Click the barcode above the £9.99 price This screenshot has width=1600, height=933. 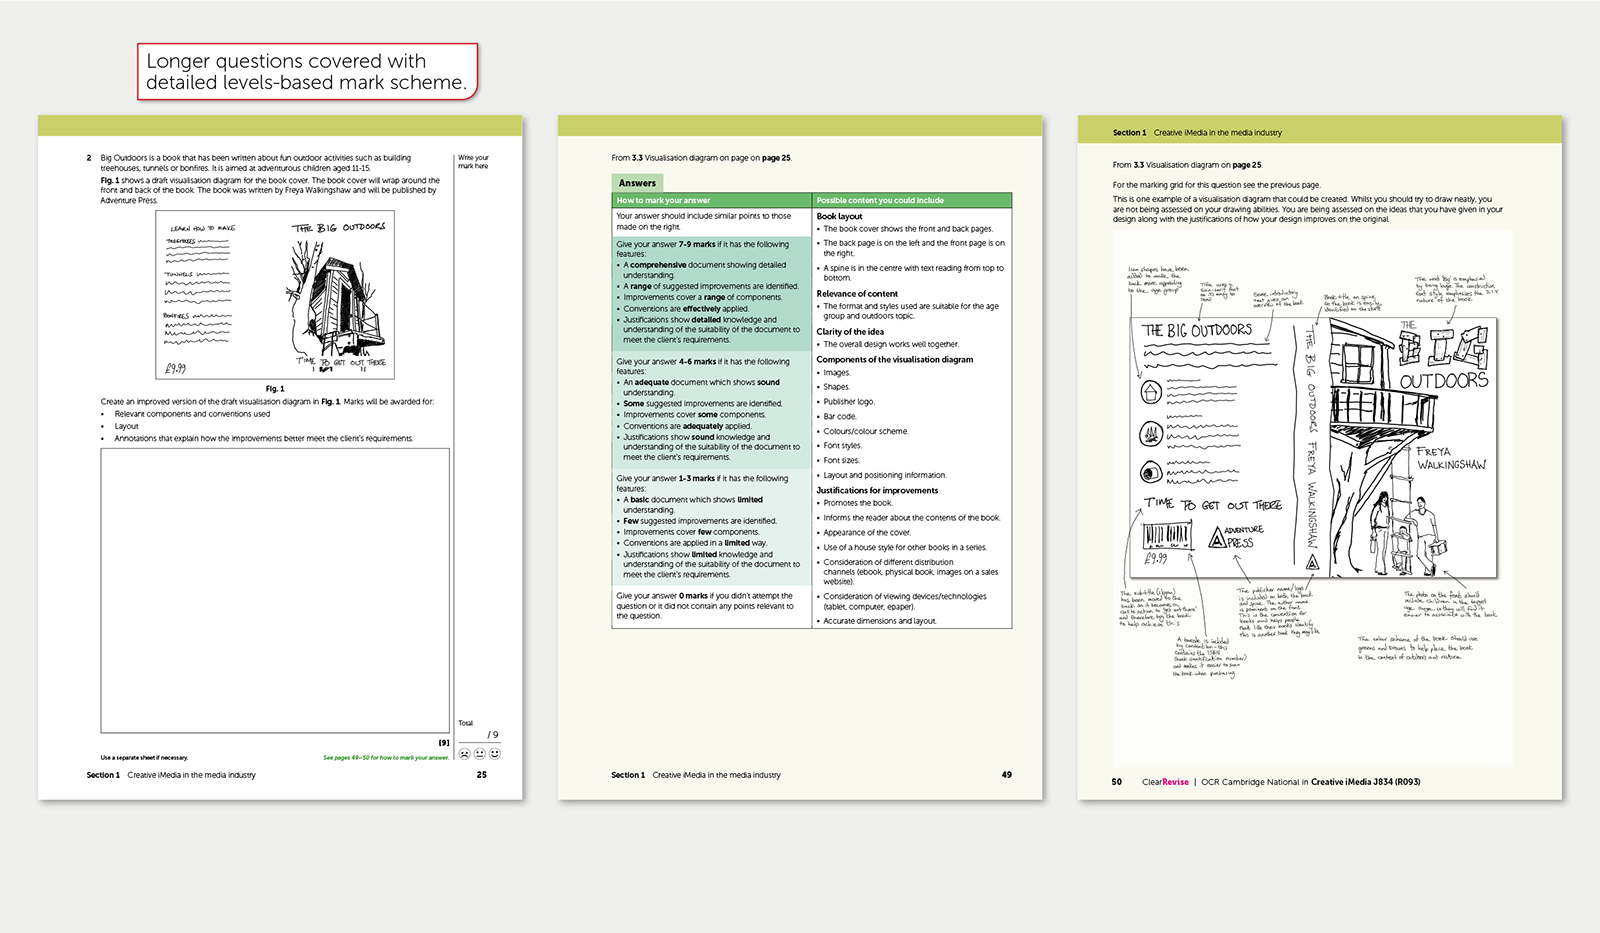coord(1167,535)
